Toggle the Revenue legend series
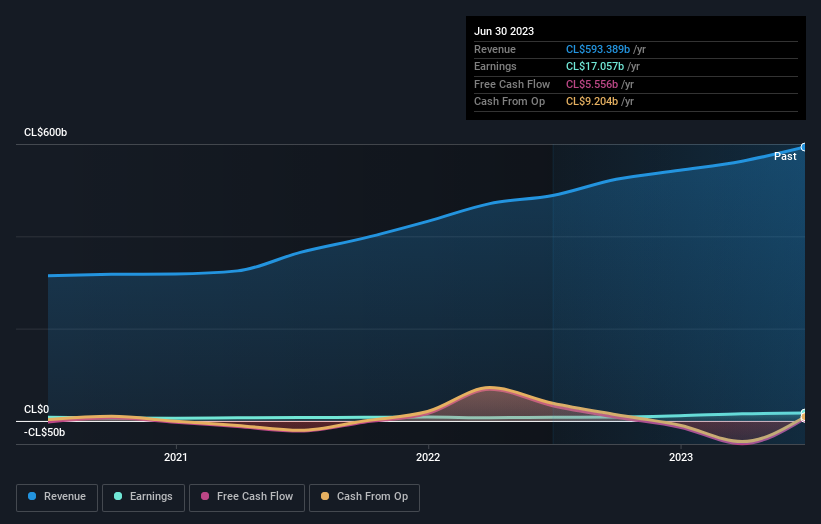 pos(57,497)
